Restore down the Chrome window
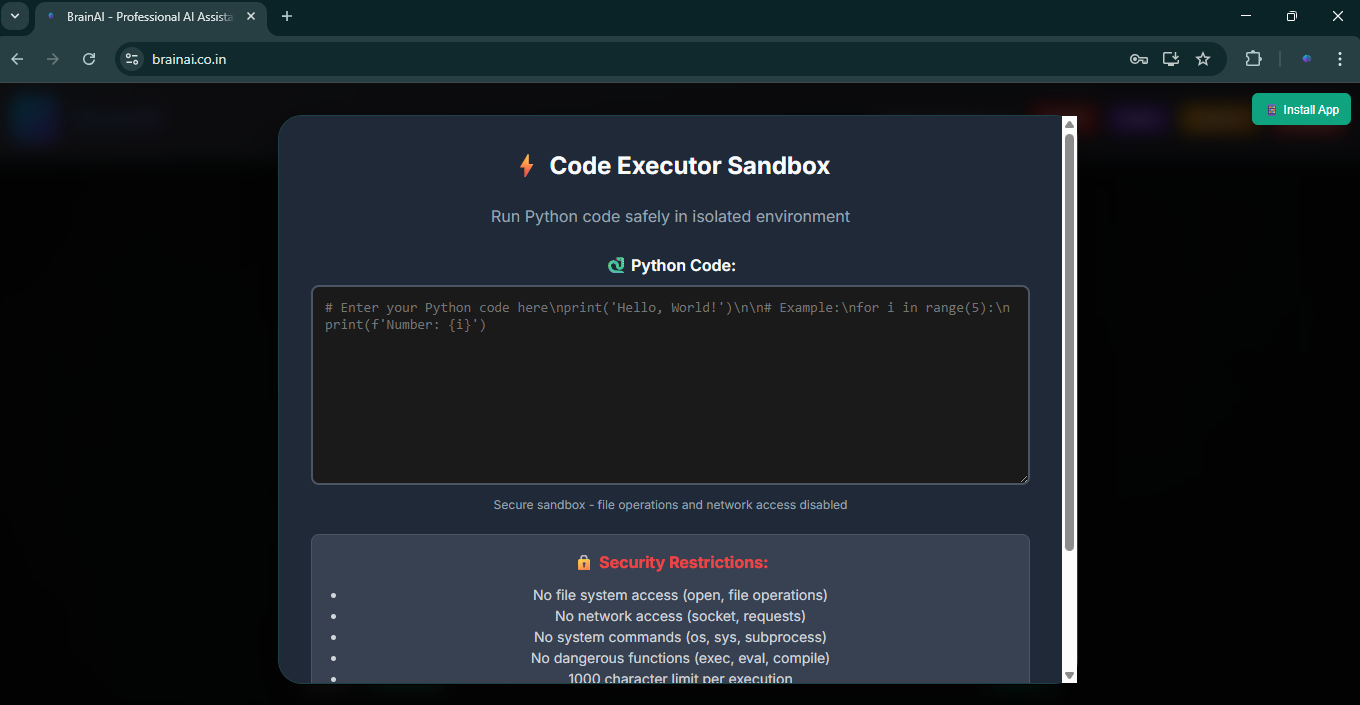 (1292, 16)
